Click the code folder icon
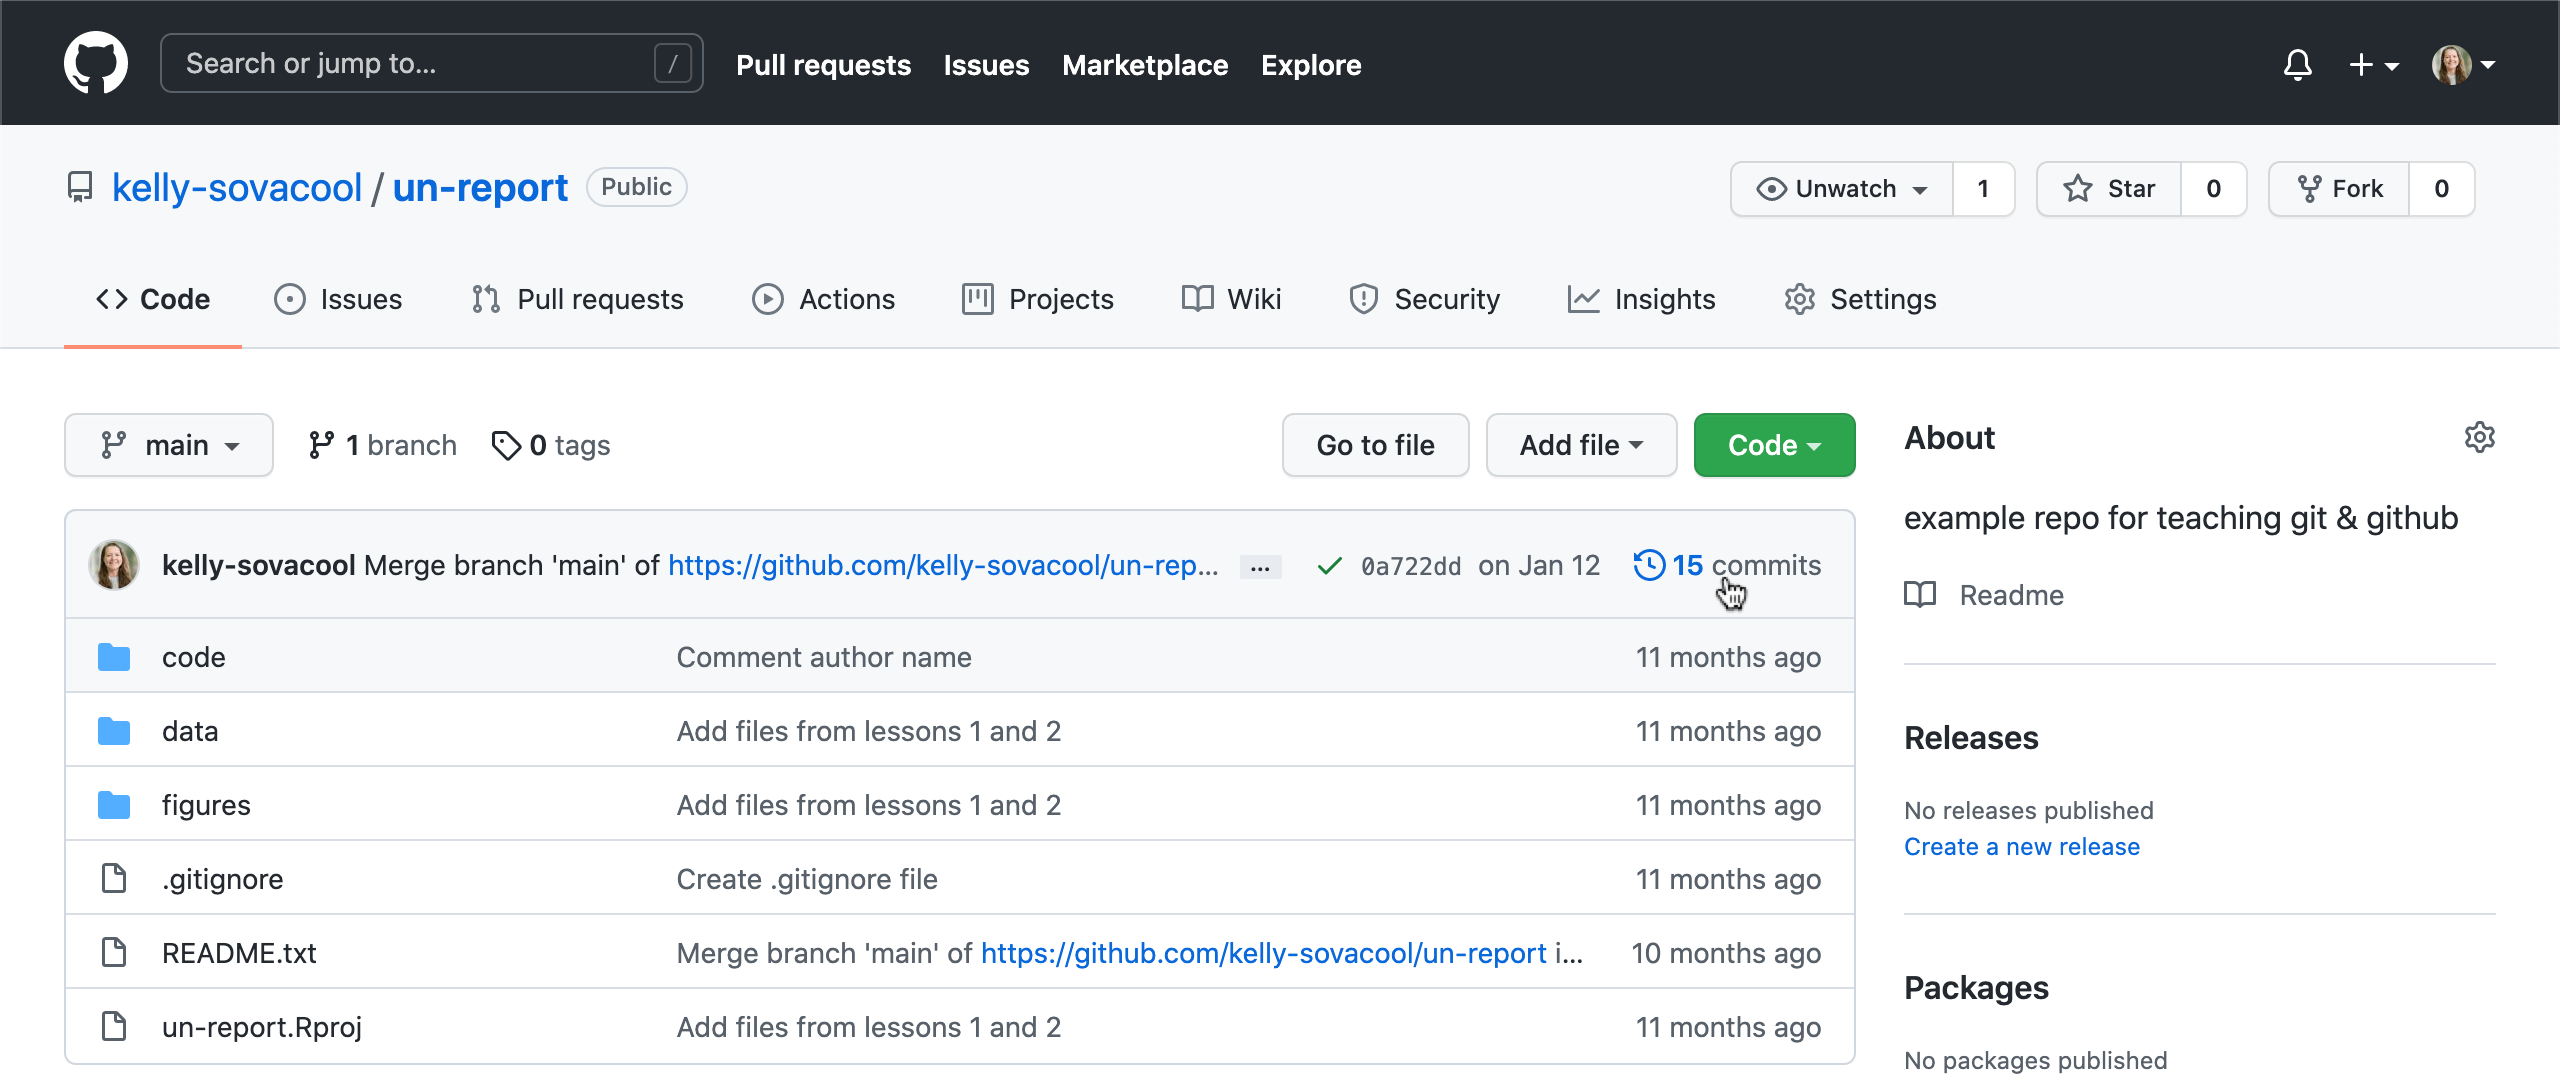This screenshot has height=1086, width=2560. click(114, 657)
